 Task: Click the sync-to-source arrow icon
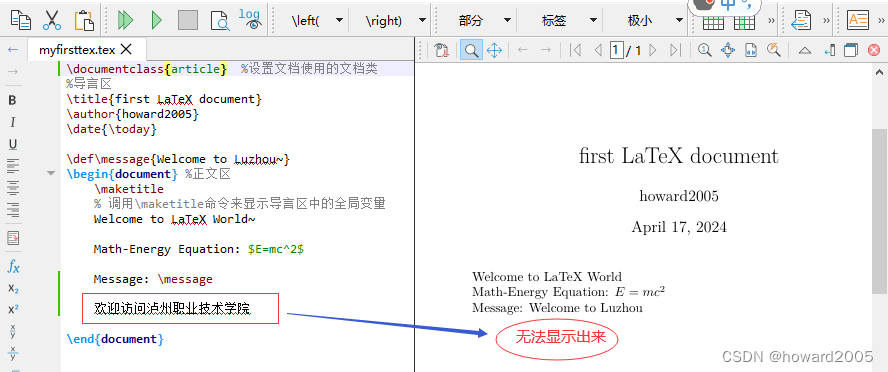coord(830,50)
